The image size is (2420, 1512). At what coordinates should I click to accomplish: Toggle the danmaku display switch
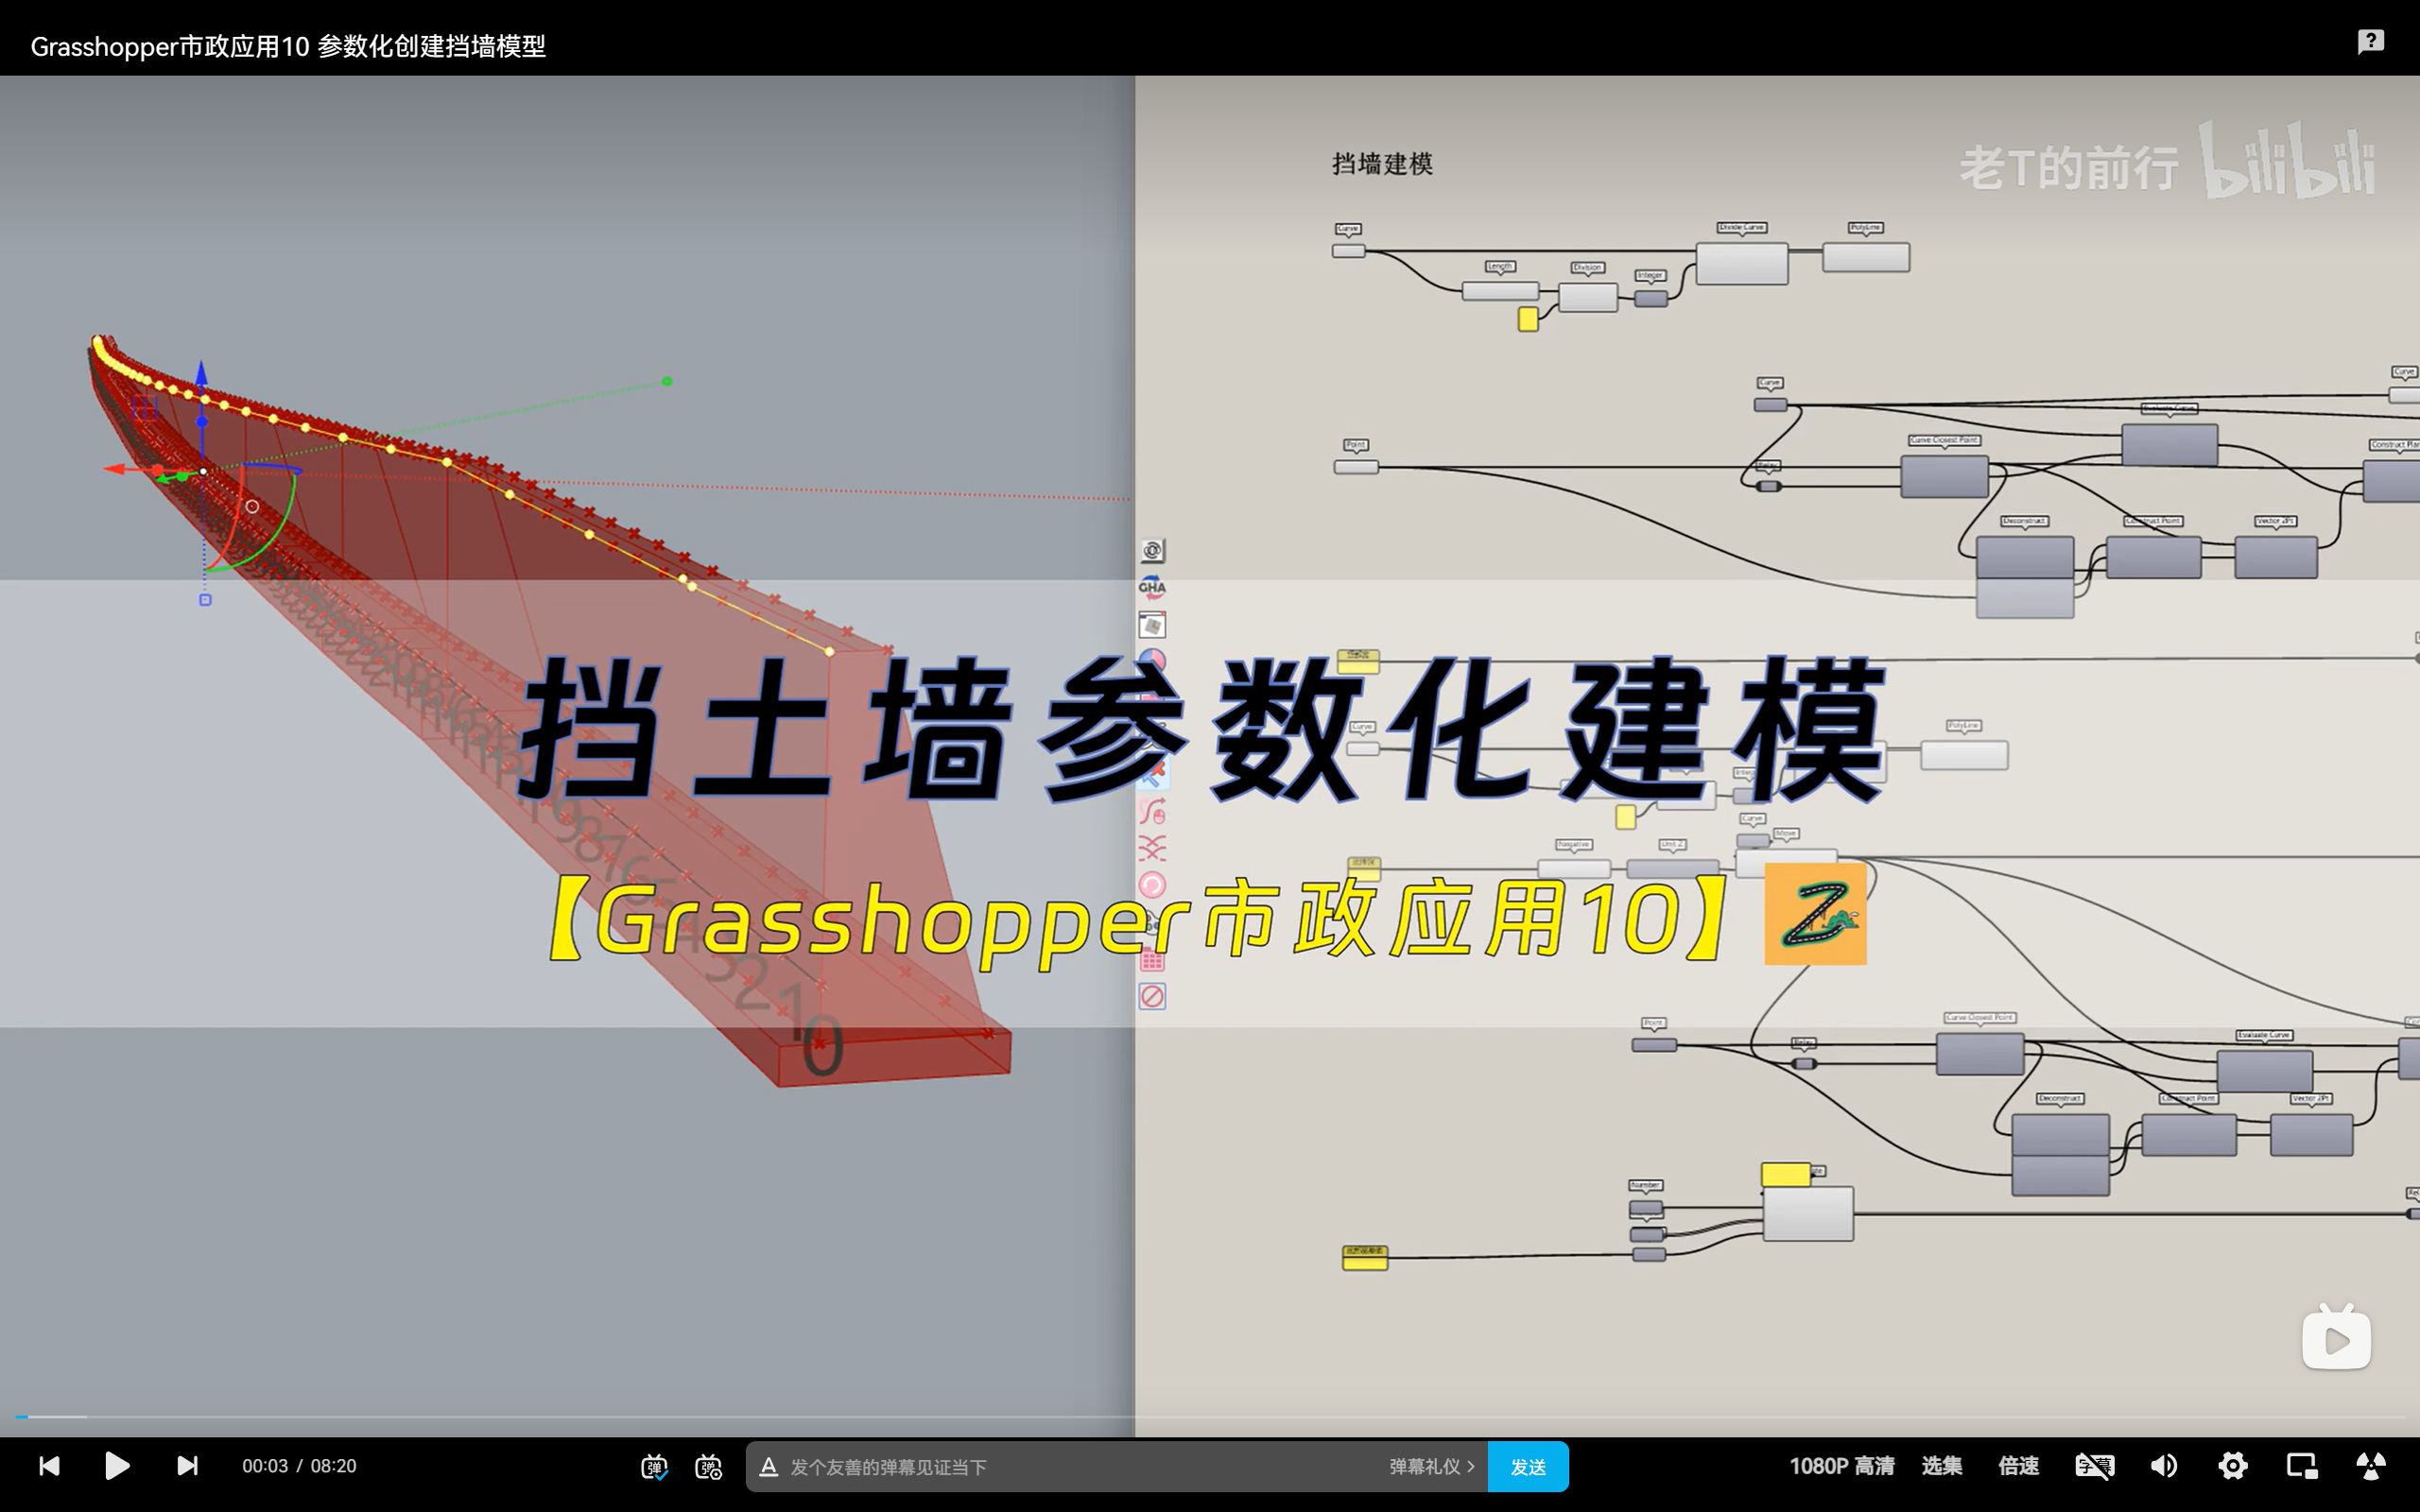point(654,1467)
